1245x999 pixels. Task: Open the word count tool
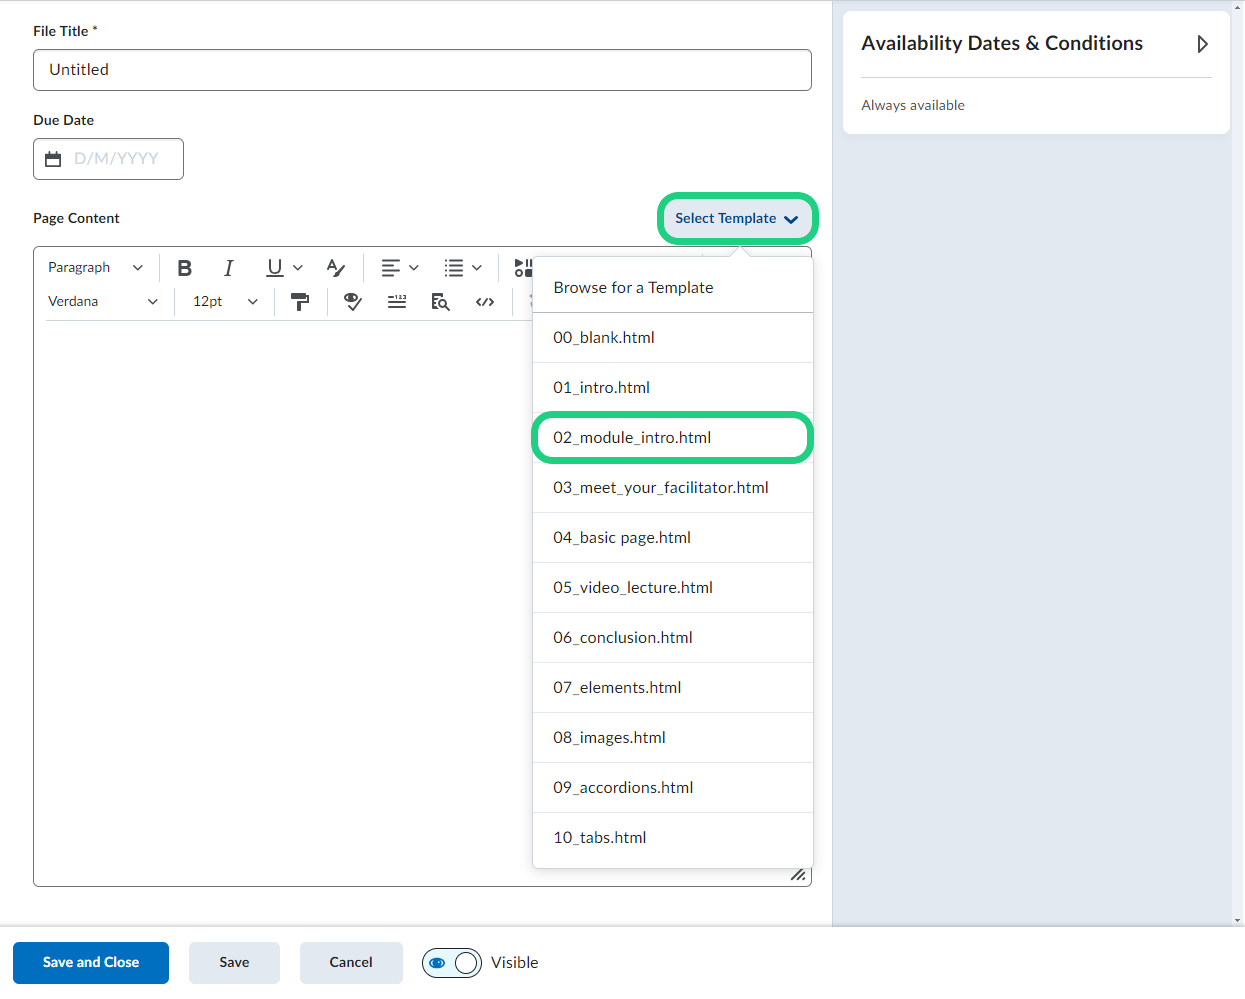(397, 302)
